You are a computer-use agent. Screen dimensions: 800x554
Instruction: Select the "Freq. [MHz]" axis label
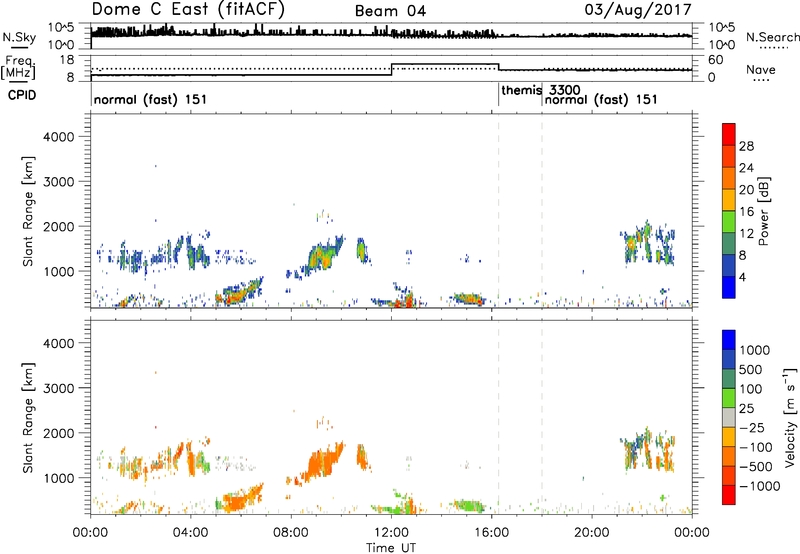[x=18, y=68]
